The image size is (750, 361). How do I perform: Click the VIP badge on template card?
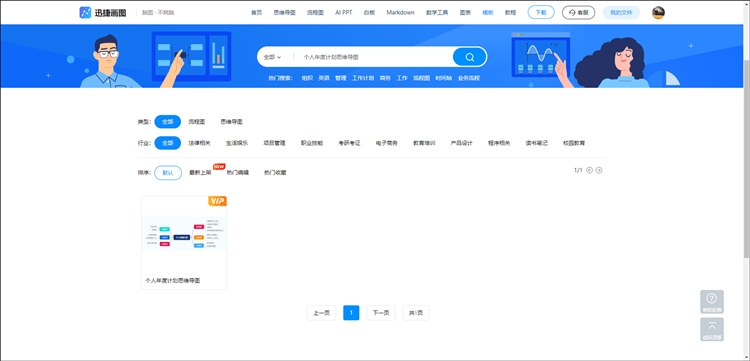point(217,201)
